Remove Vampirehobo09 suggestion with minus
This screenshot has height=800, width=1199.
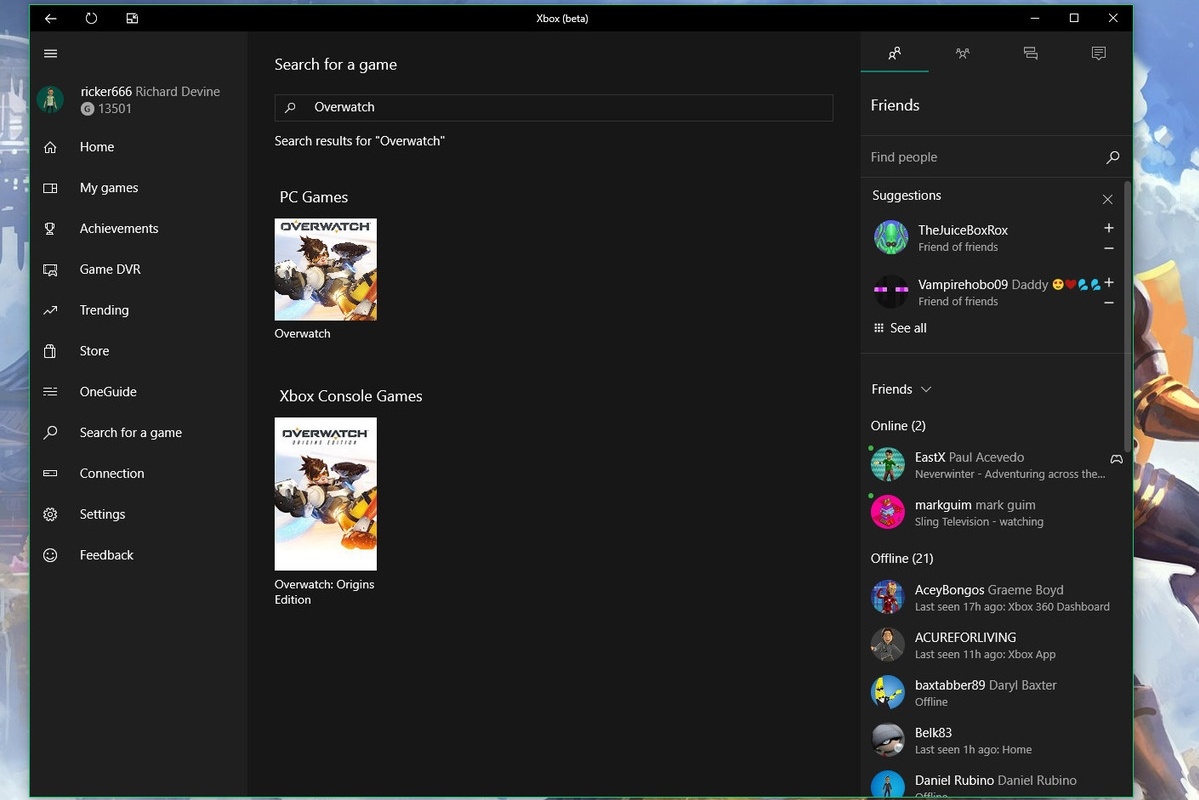1109,303
